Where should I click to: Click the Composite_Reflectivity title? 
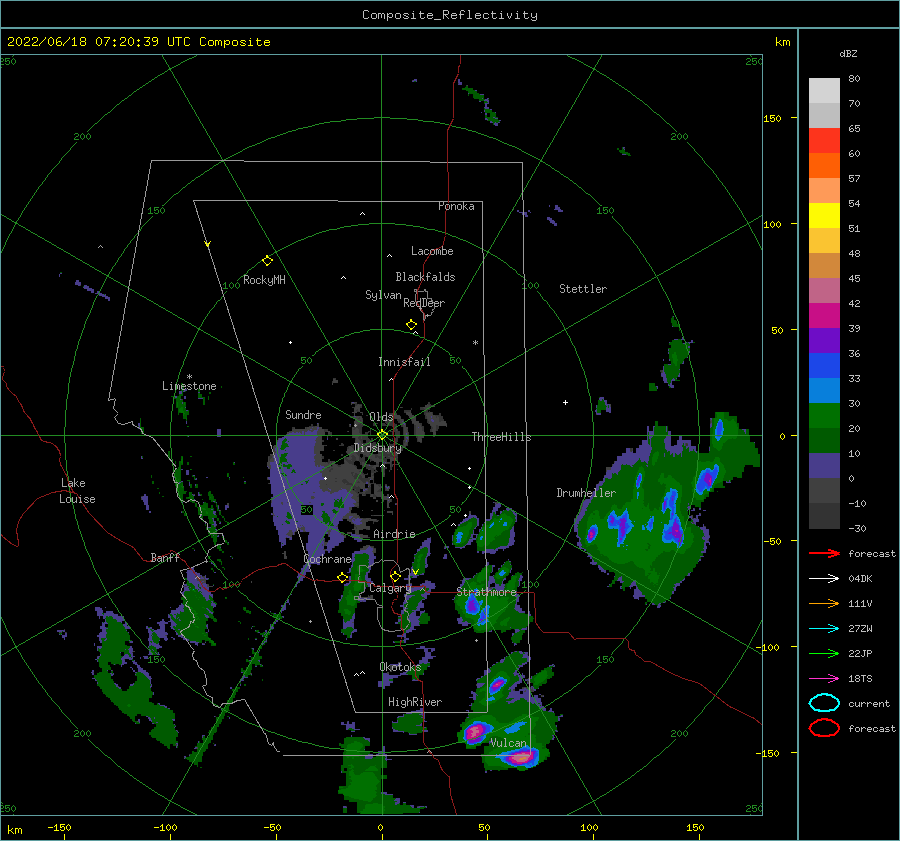pyautogui.click(x=450, y=15)
